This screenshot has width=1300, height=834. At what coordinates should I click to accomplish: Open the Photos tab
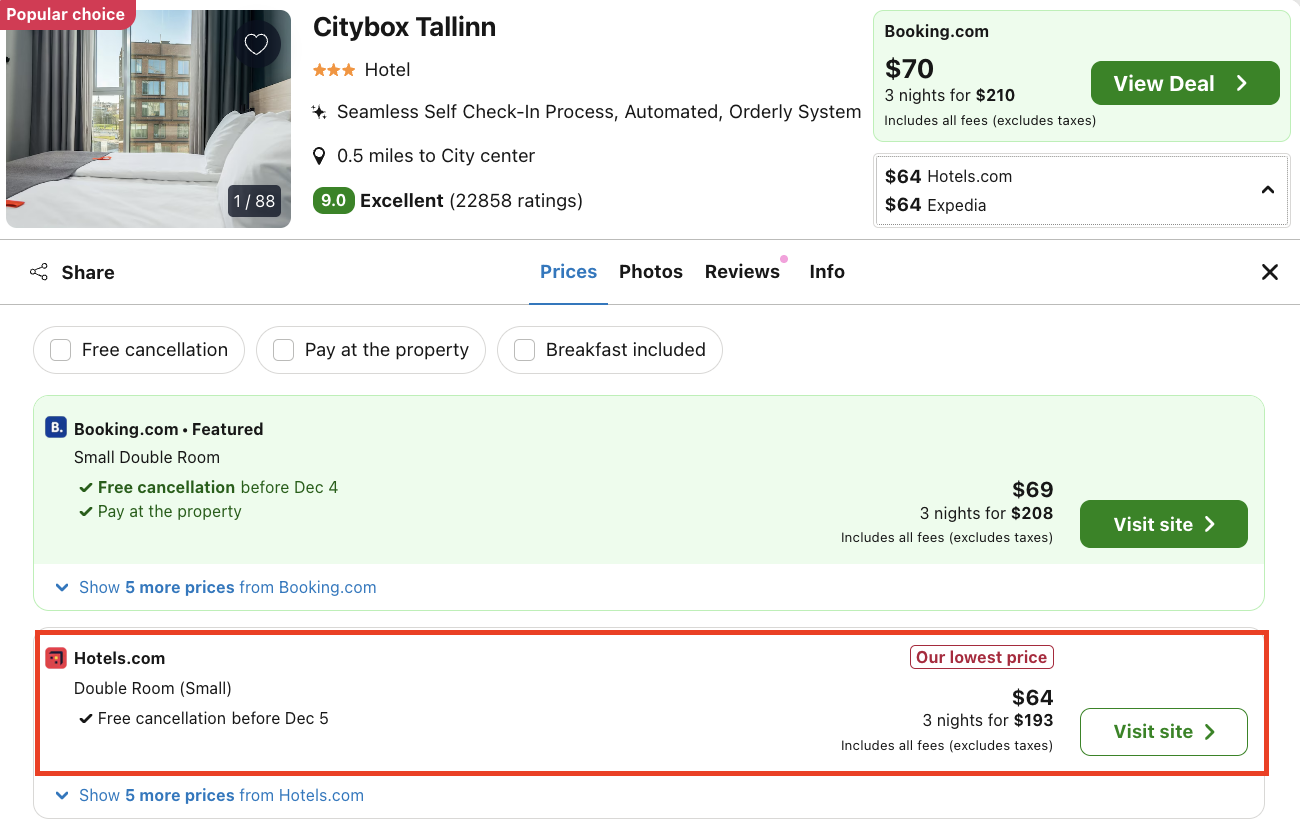[651, 272]
